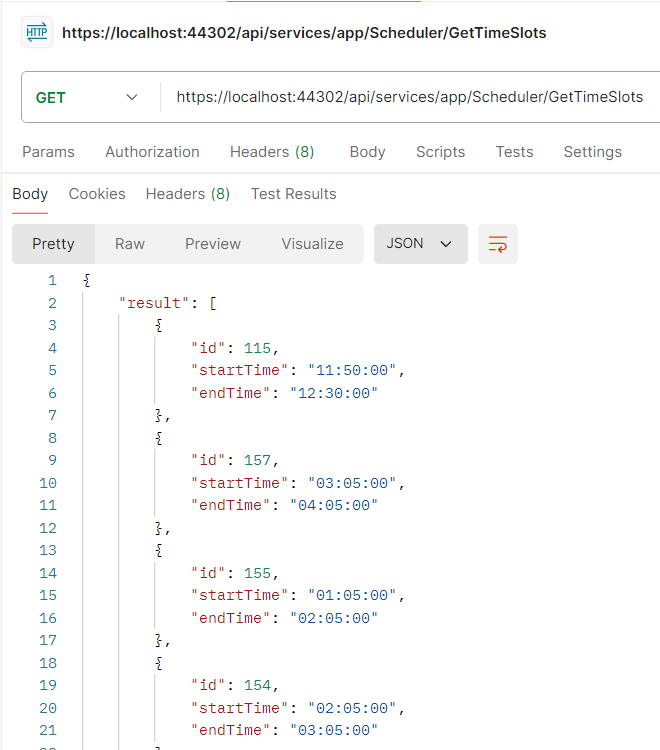The image size is (660, 750).
Task: Click the HTTP request type icon
Action: [37, 33]
